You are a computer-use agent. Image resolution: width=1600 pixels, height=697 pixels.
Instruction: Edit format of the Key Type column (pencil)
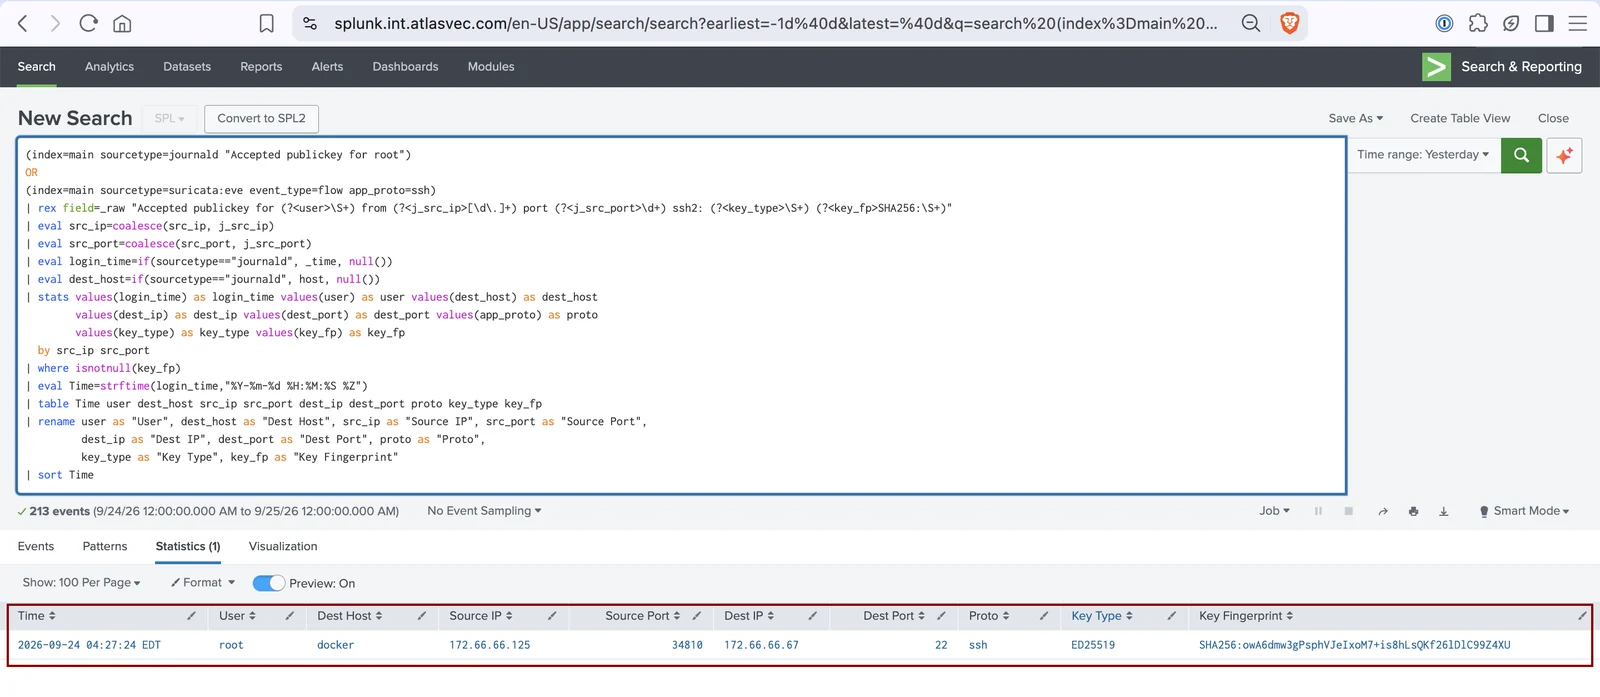pos(1171,616)
